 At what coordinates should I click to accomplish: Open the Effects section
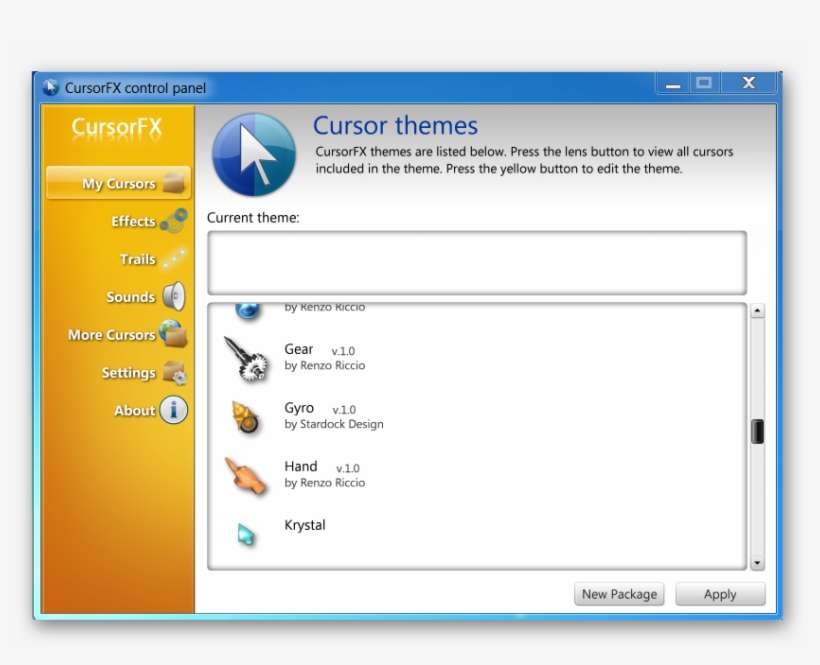pos(135,220)
